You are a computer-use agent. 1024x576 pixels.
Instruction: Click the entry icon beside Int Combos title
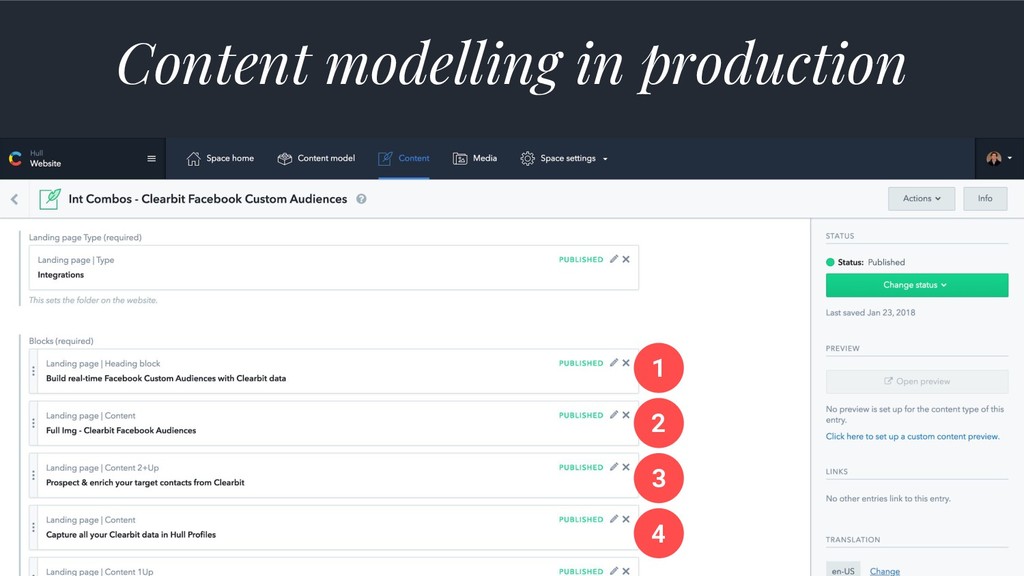pyautogui.click(x=50, y=199)
